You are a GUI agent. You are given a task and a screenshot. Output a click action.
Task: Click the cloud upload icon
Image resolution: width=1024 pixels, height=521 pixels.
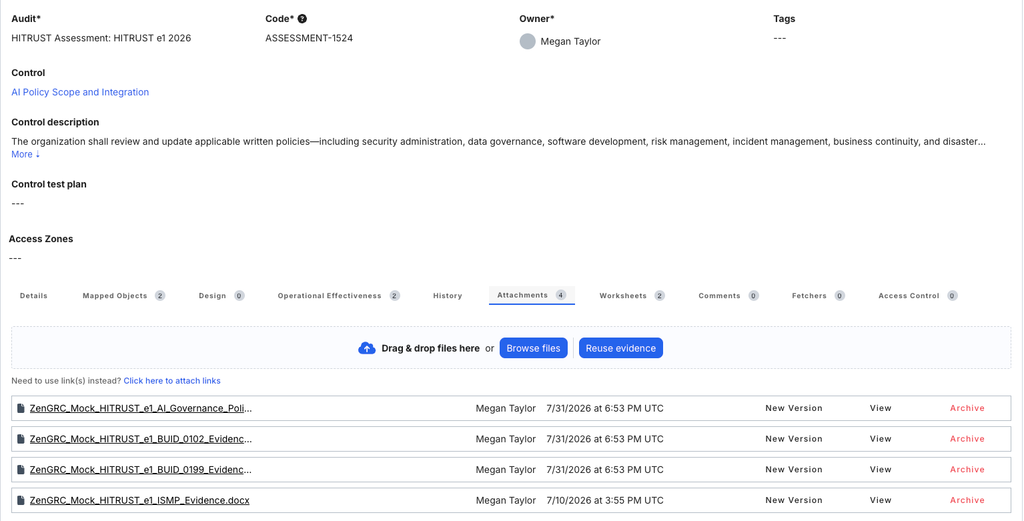coord(367,349)
